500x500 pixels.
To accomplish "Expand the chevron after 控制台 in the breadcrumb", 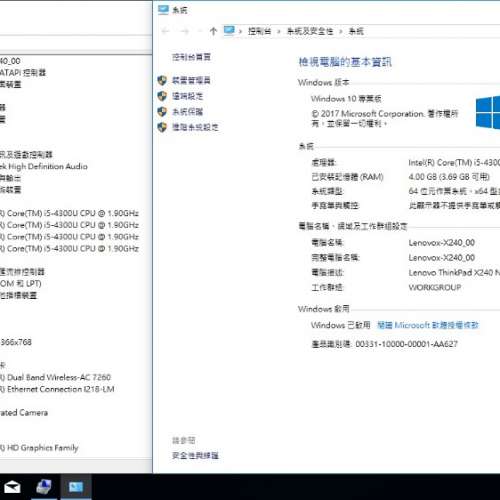I will [x=279, y=32].
